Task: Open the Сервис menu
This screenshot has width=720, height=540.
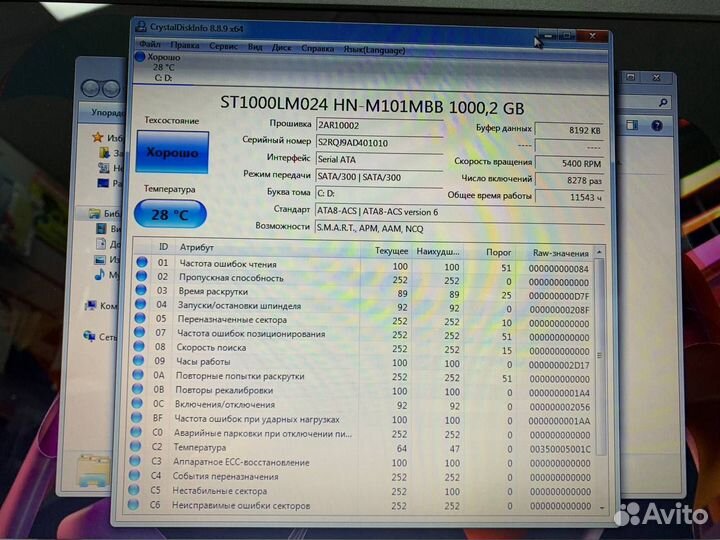Action: click(x=224, y=46)
